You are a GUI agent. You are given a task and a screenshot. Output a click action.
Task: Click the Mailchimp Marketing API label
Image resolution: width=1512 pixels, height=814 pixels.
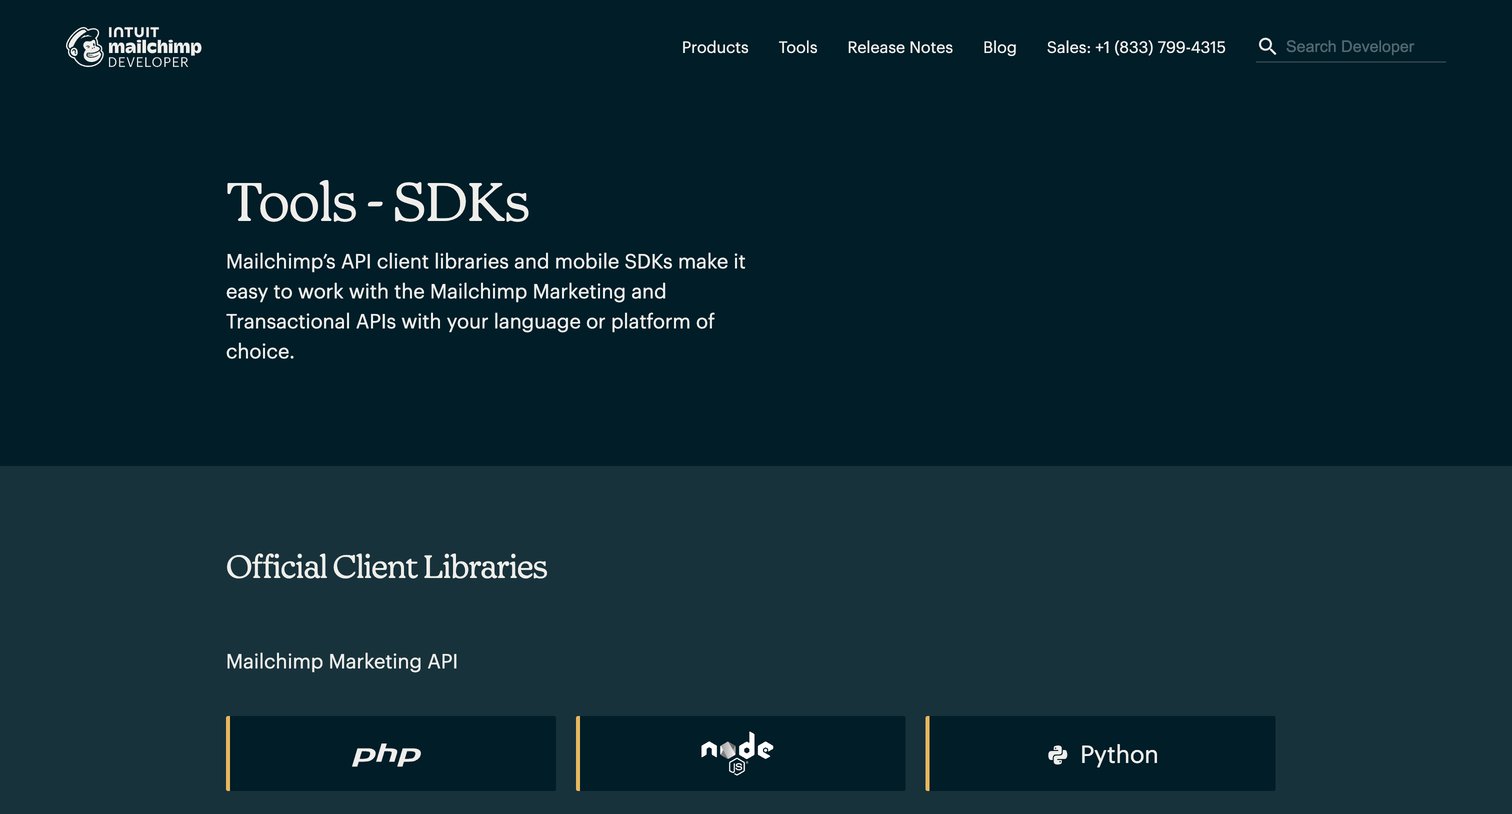(x=342, y=661)
